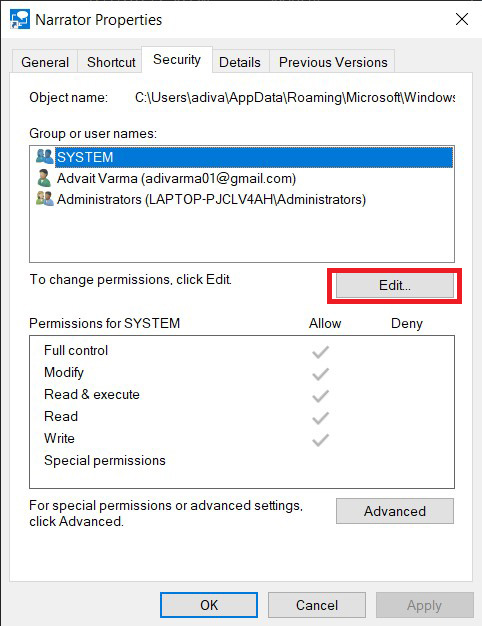482x626 pixels.
Task: Open Advanced permission settings
Action: (395, 511)
